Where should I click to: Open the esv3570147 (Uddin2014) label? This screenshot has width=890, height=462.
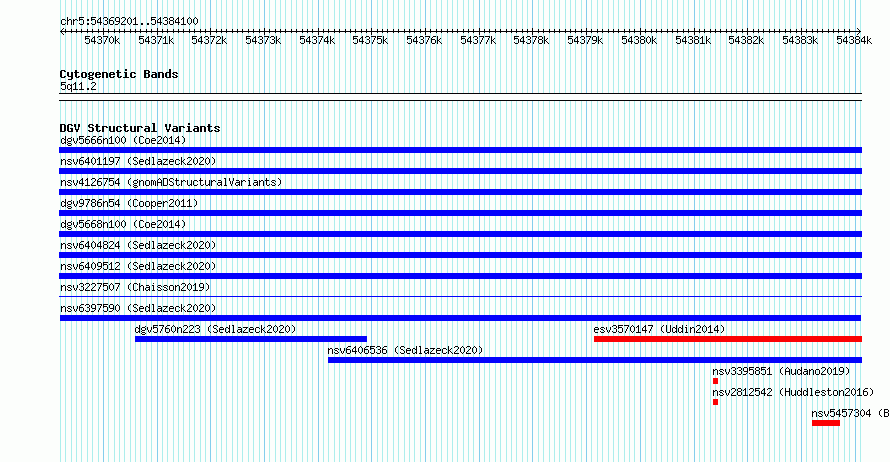click(x=659, y=329)
